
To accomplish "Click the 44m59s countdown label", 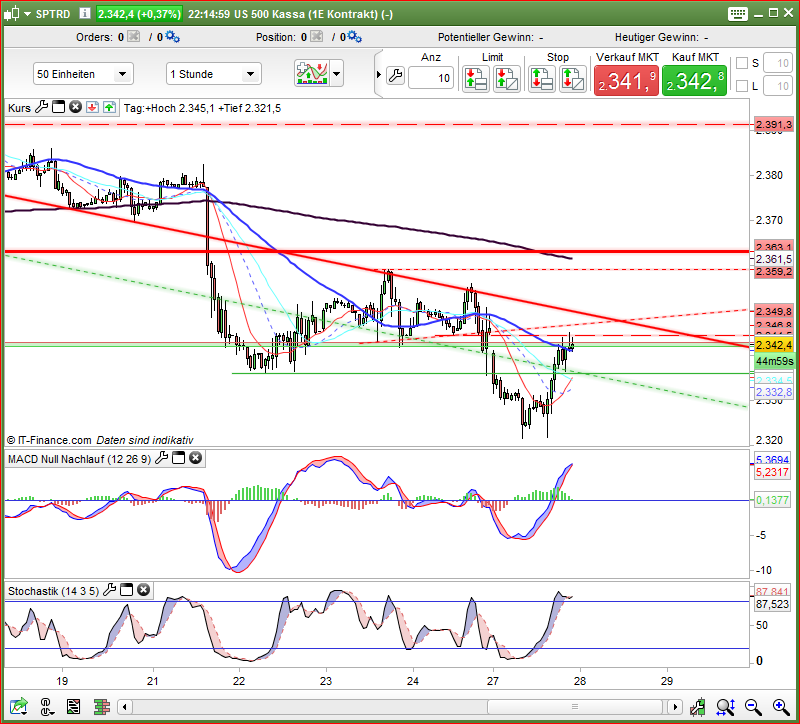I will (x=774, y=361).
